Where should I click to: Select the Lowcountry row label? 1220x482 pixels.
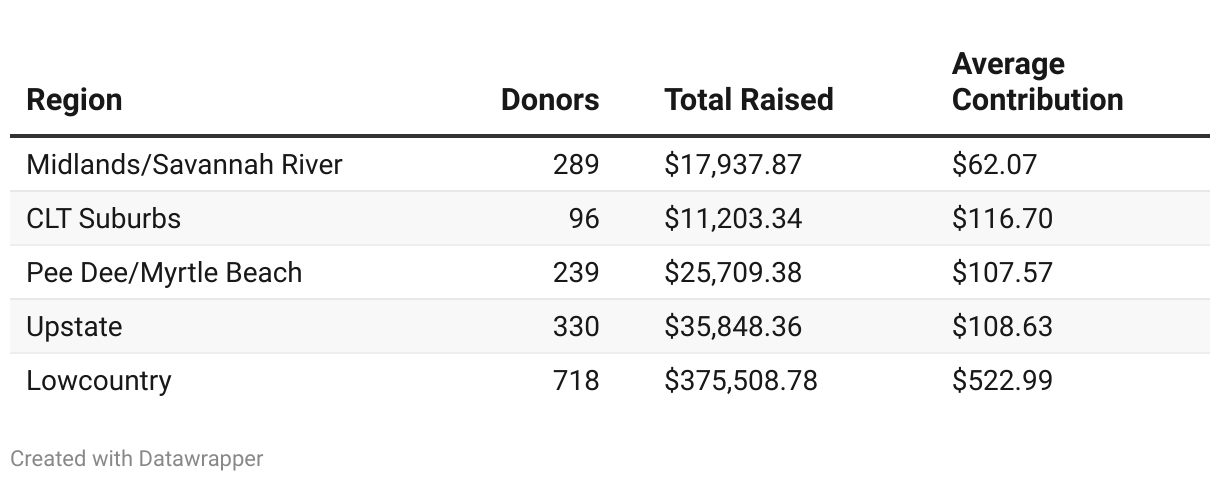coord(99,380)
